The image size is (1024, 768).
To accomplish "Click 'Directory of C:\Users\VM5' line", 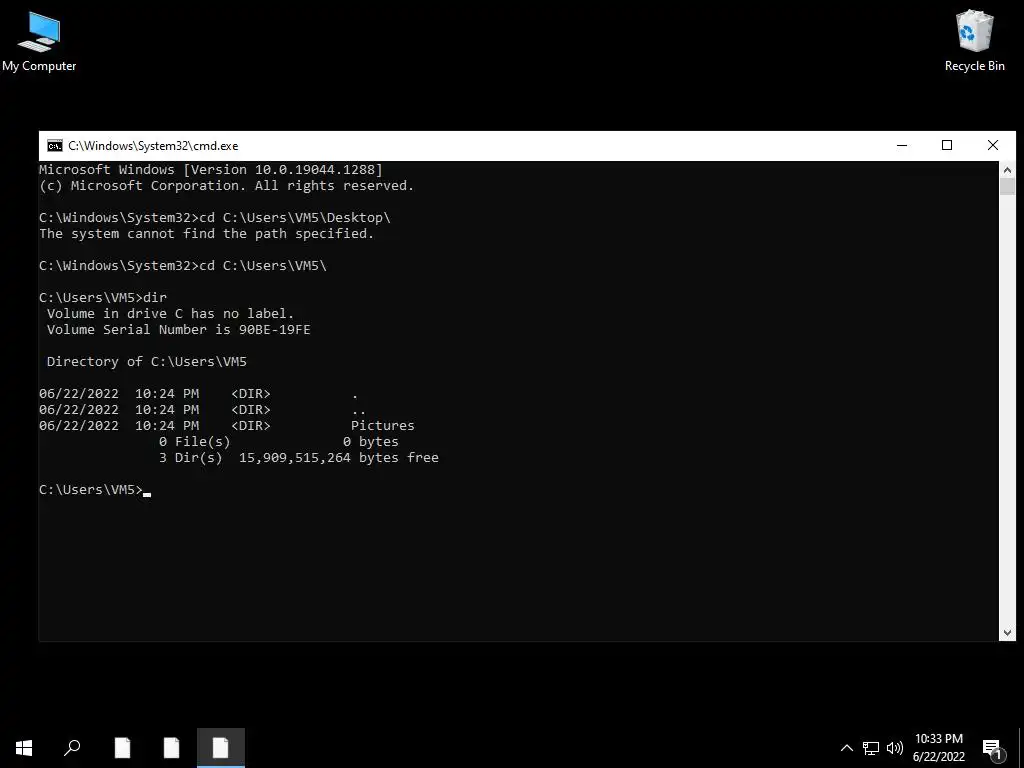I will pos(147,361).
